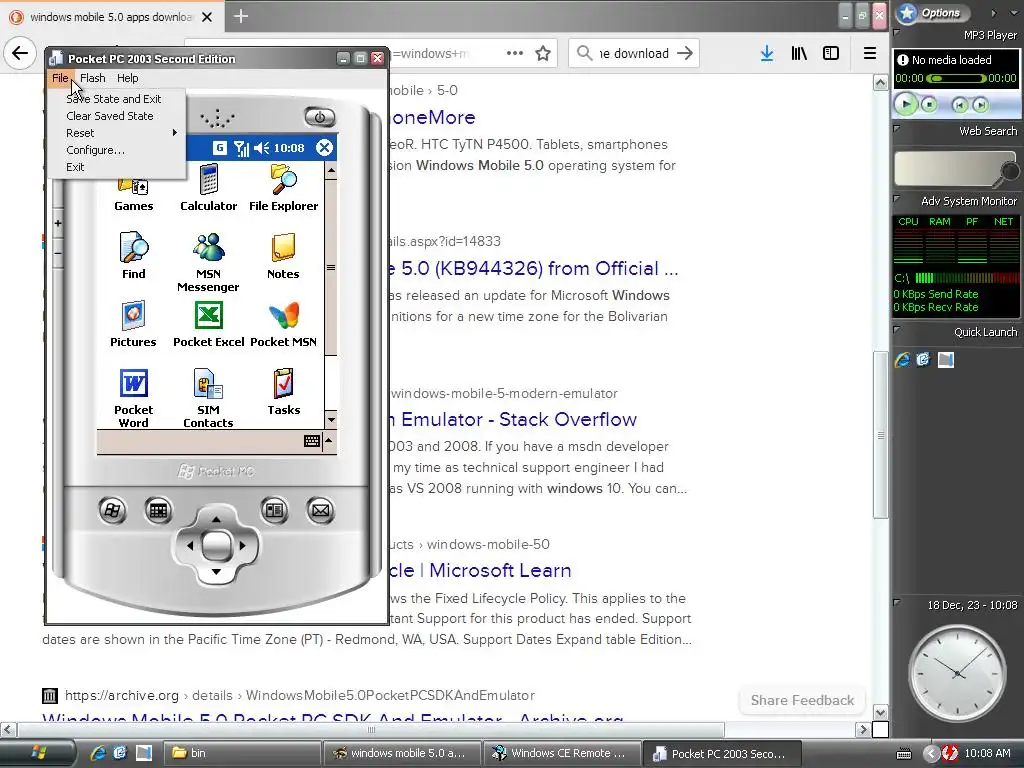Click the D-pad right arrow

click(x=242, y=545)
